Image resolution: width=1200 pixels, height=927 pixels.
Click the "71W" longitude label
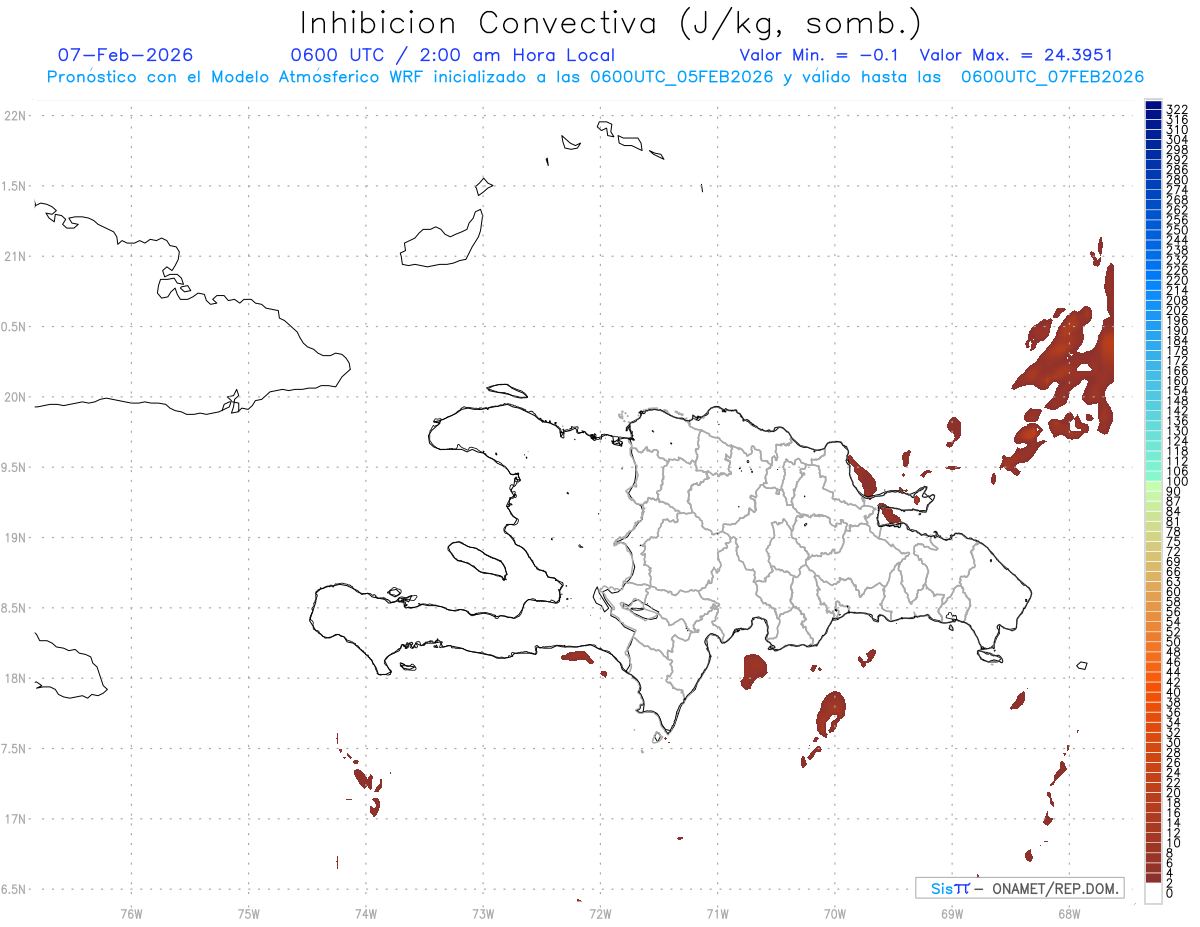pyautogui.click(x=717, y=913)
